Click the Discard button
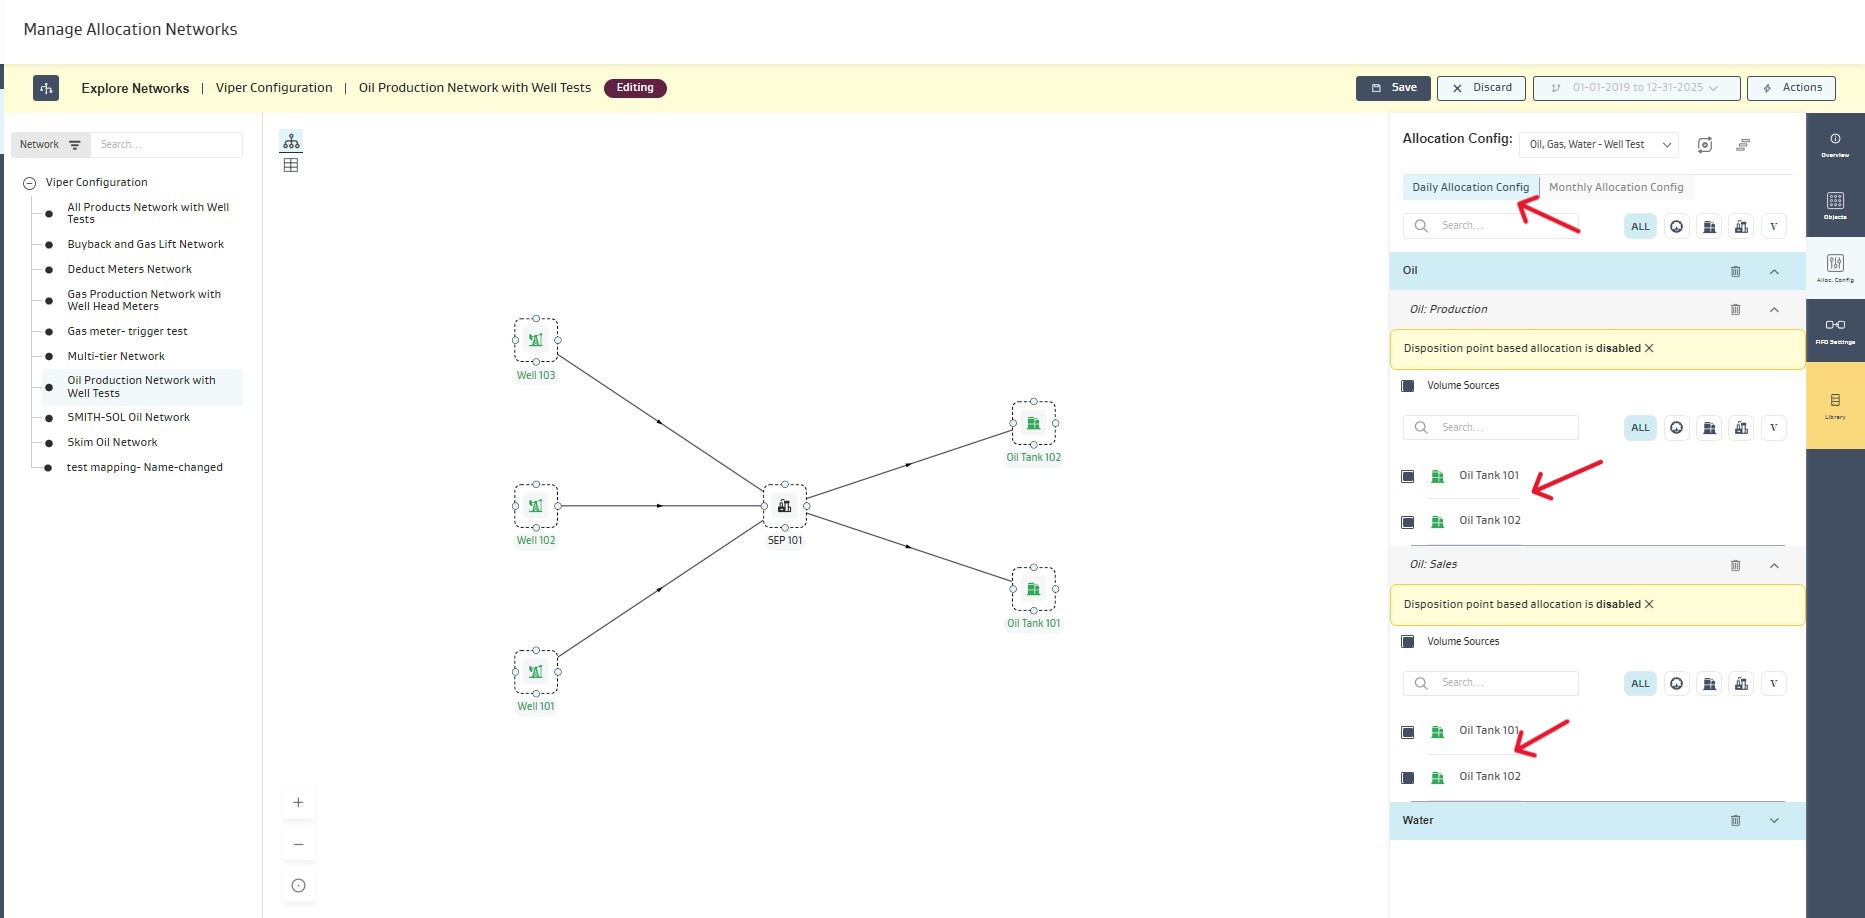1865x918 pixels. click(x=1481, y=88)
